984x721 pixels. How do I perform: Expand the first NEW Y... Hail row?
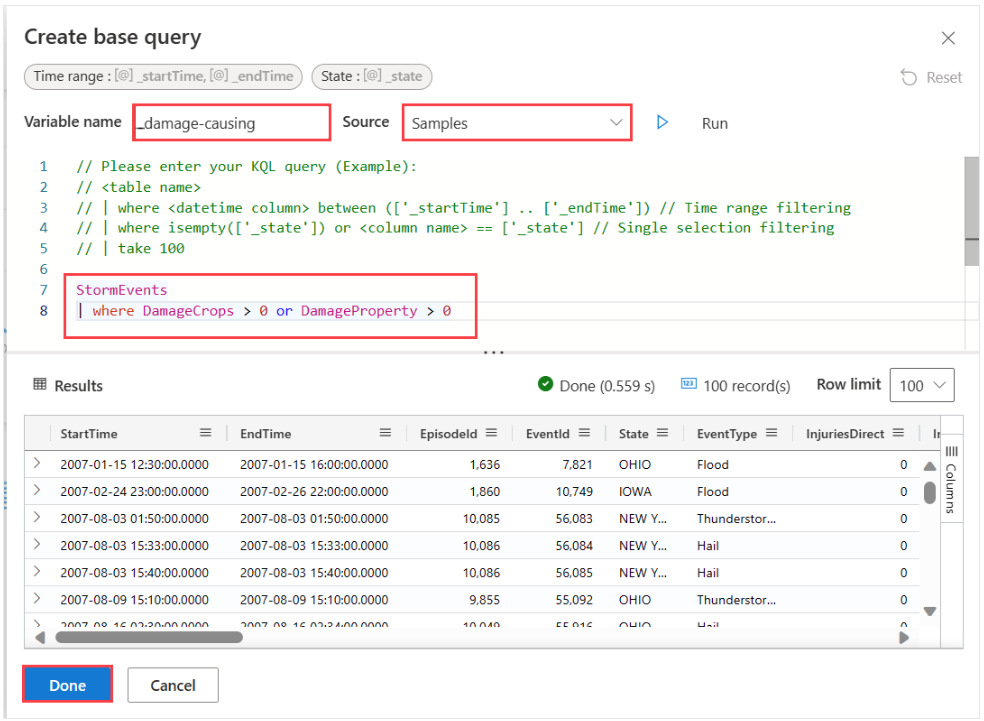point(37,544)
